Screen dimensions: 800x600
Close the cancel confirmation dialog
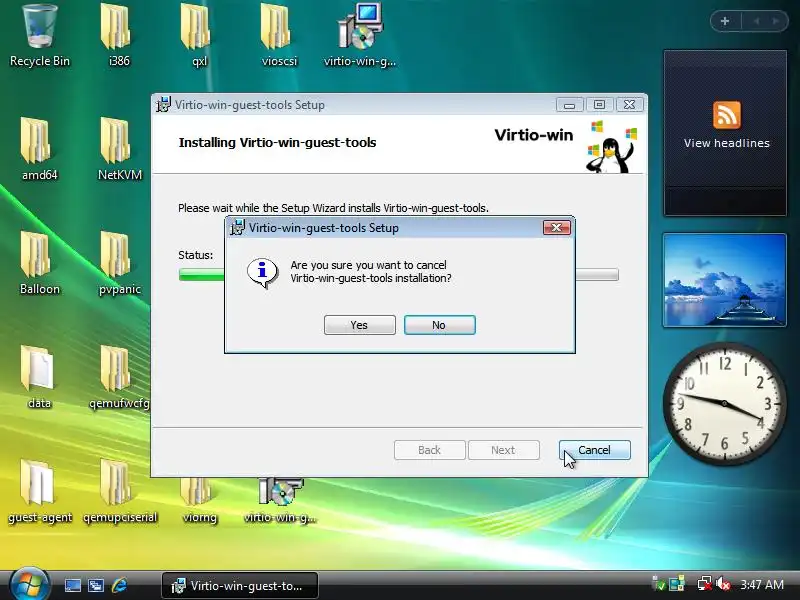click(557, 228)
